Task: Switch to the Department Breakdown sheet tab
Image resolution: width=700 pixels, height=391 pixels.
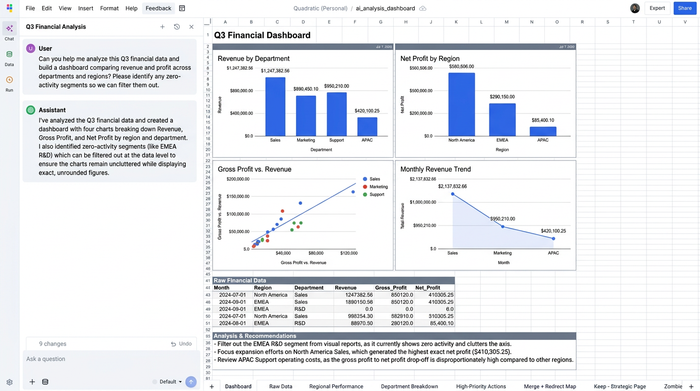Action: click(409, 386)
